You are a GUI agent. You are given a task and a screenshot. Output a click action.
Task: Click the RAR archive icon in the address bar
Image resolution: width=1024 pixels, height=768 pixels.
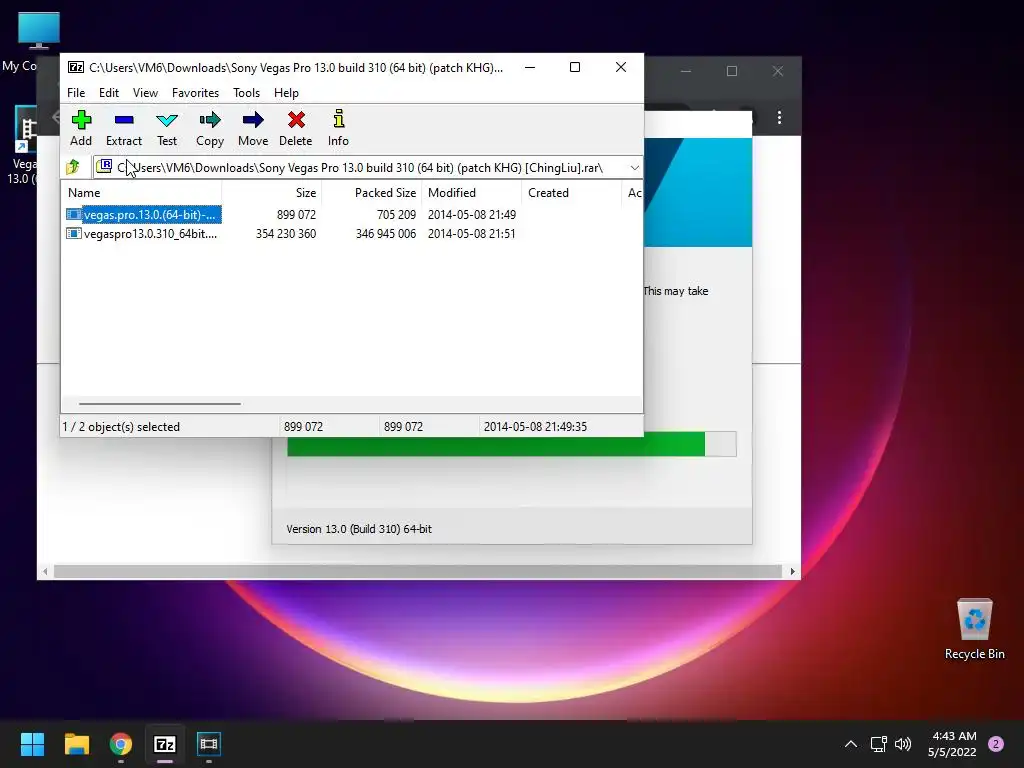pos(104,167)
